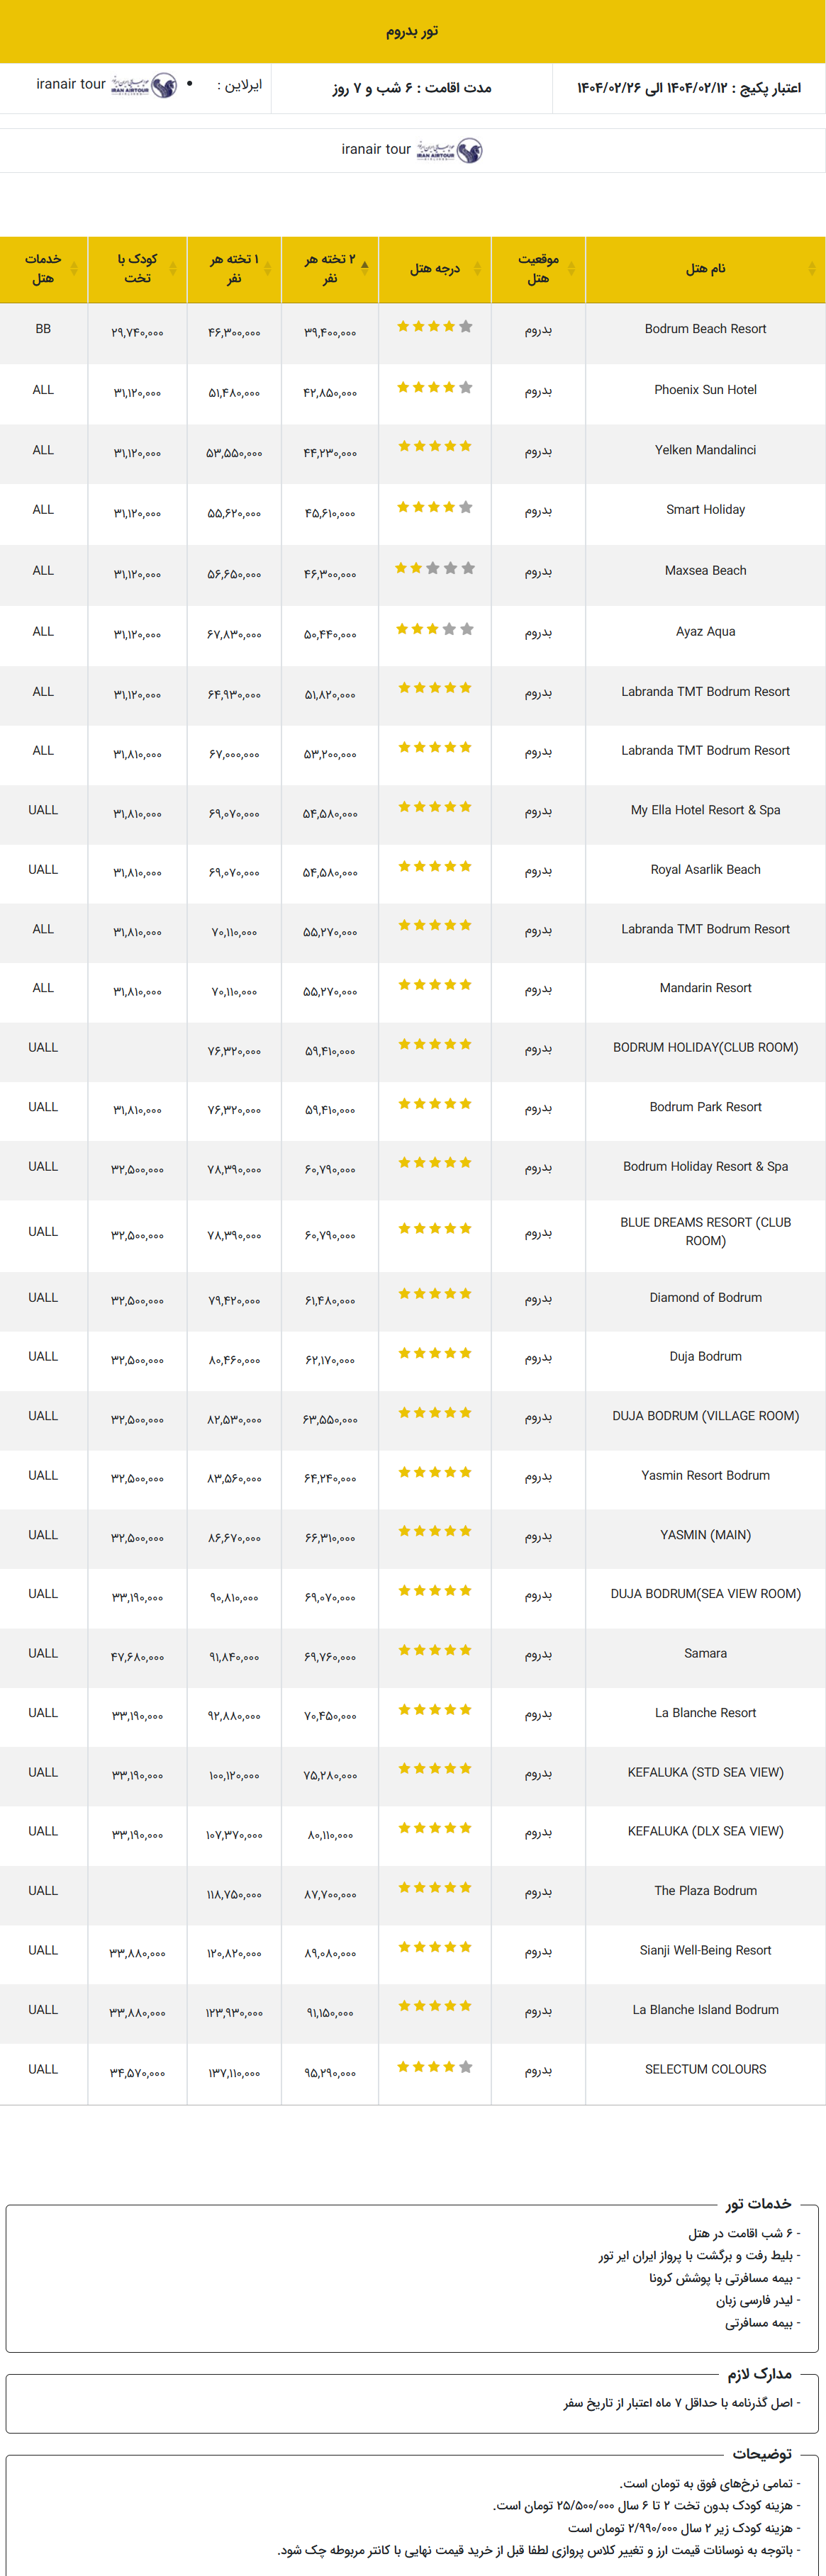Click the iranair tour text beside airline

pyautogui.click(x=71, y=84)
